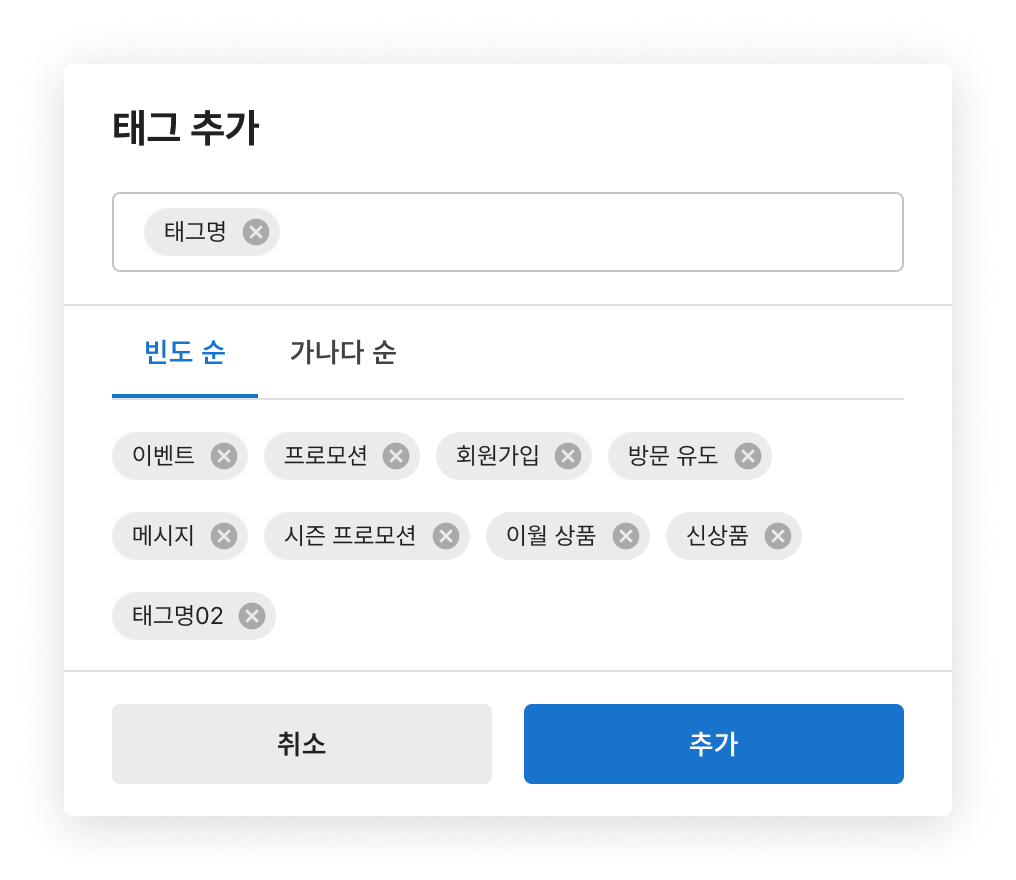Remove the 태그명 tag from input

pos(256,232)
